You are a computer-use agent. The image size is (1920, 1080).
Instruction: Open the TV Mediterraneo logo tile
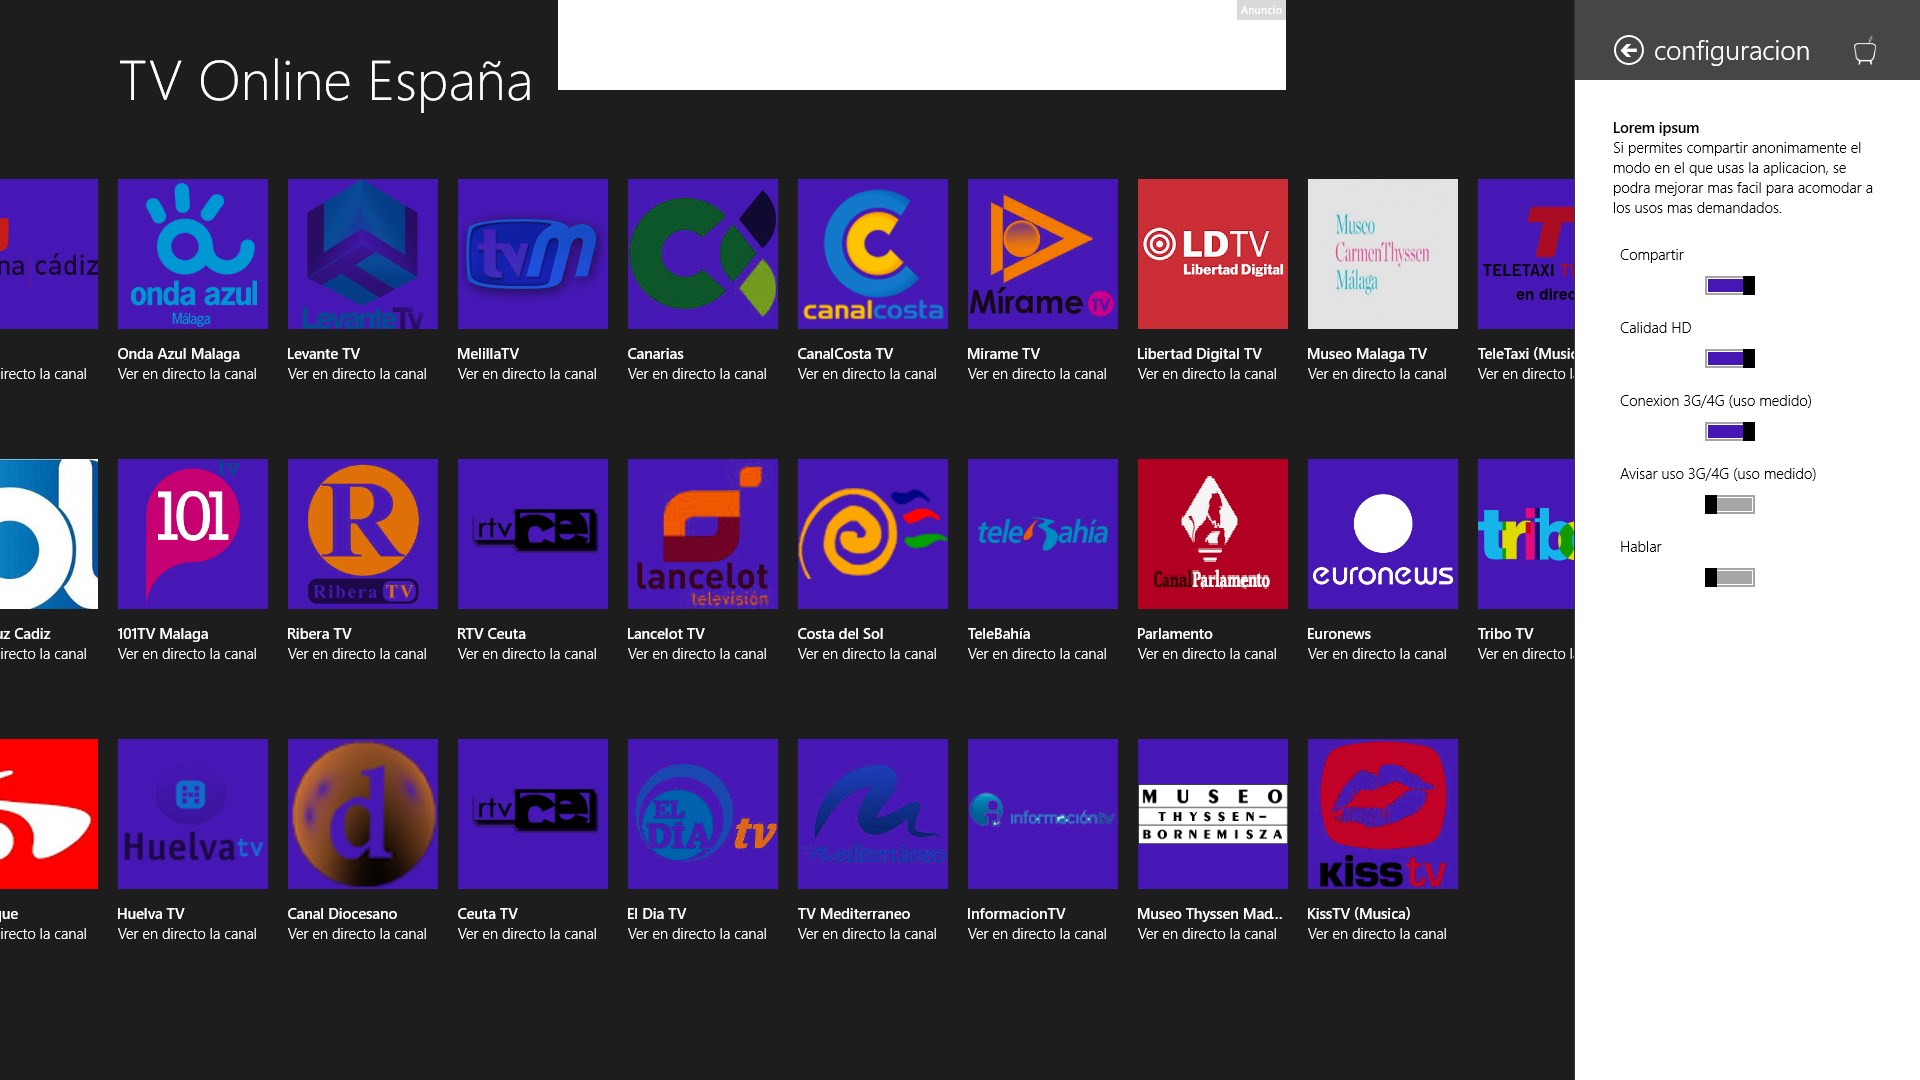coord(873,814)
